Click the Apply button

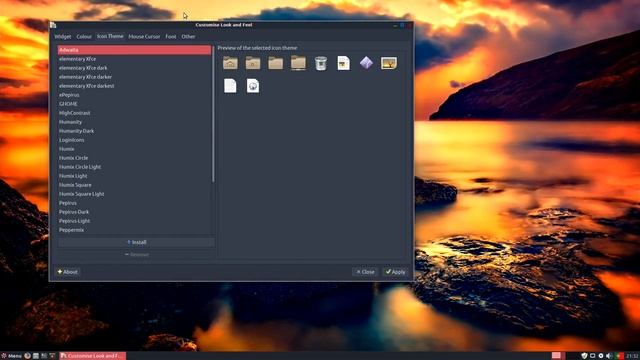396,272
